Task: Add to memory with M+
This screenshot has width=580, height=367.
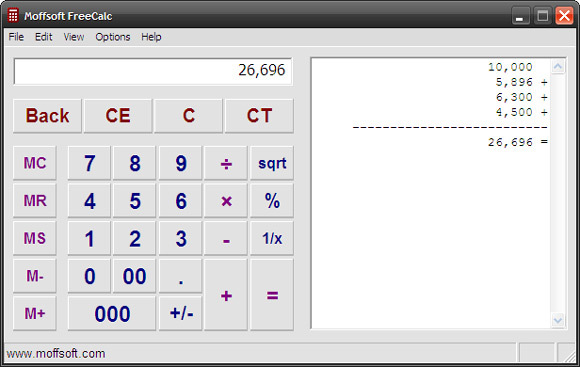Action: [35, 313]
